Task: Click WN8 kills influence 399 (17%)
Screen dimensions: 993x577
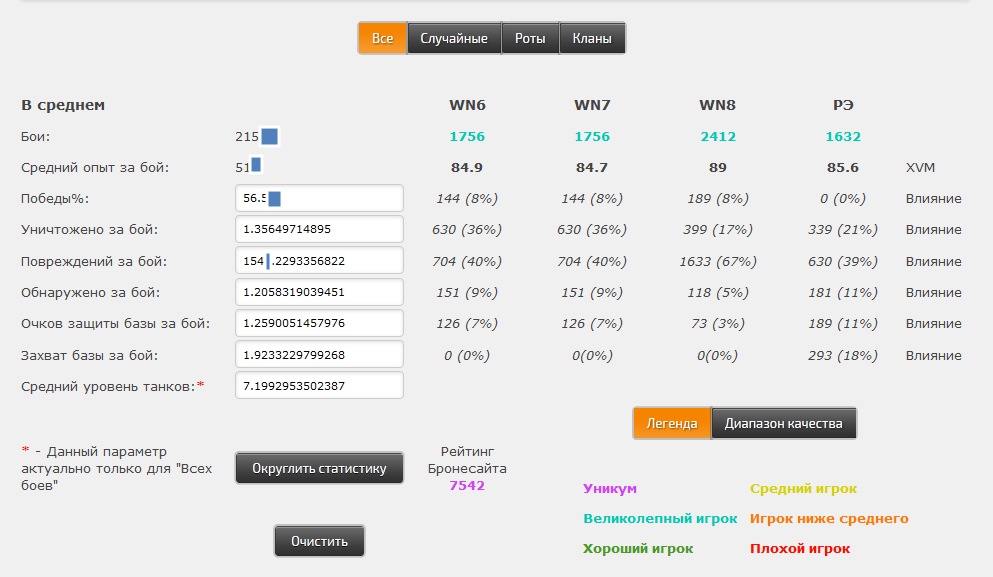Action: click(x=718, y=229)
